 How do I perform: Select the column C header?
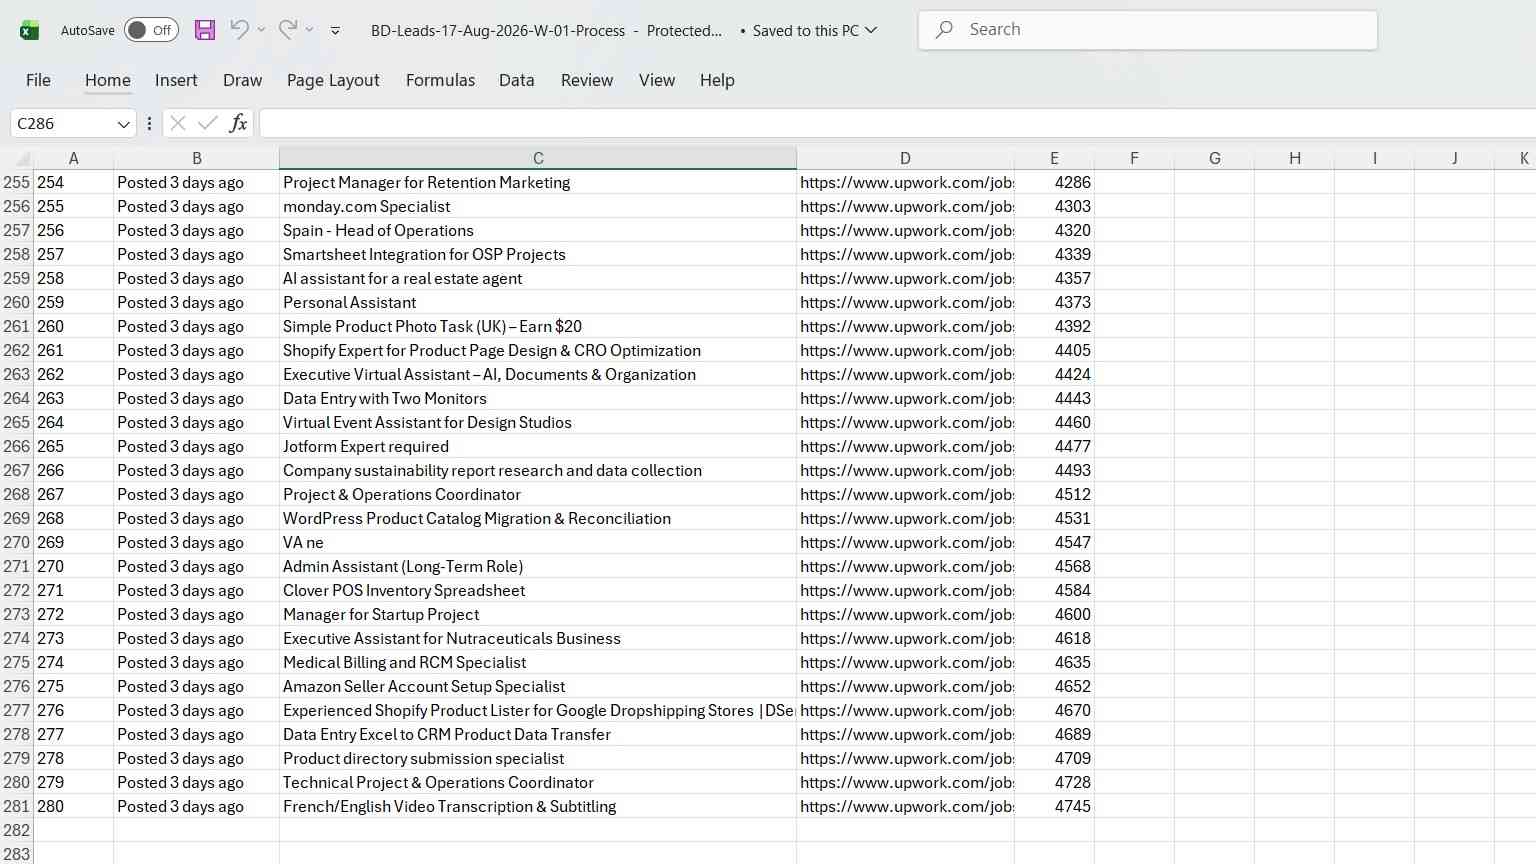(538, 158)
